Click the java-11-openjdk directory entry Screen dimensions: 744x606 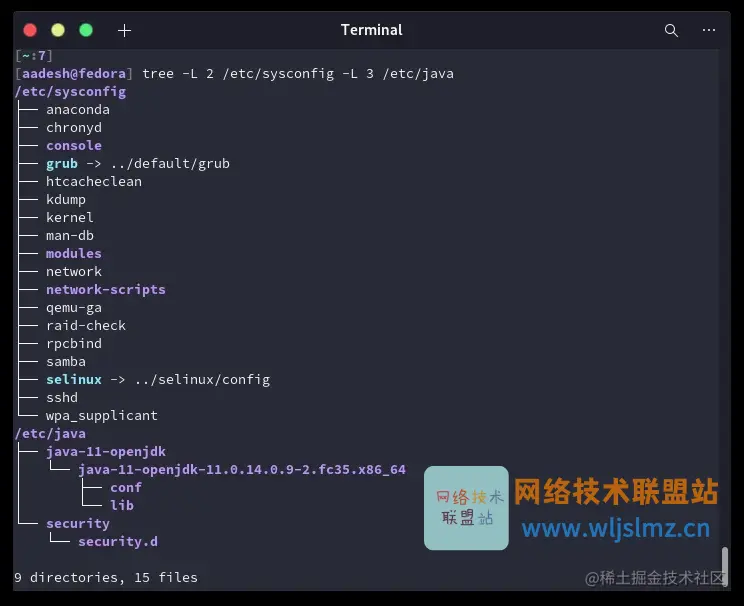(x=106, y=452)
